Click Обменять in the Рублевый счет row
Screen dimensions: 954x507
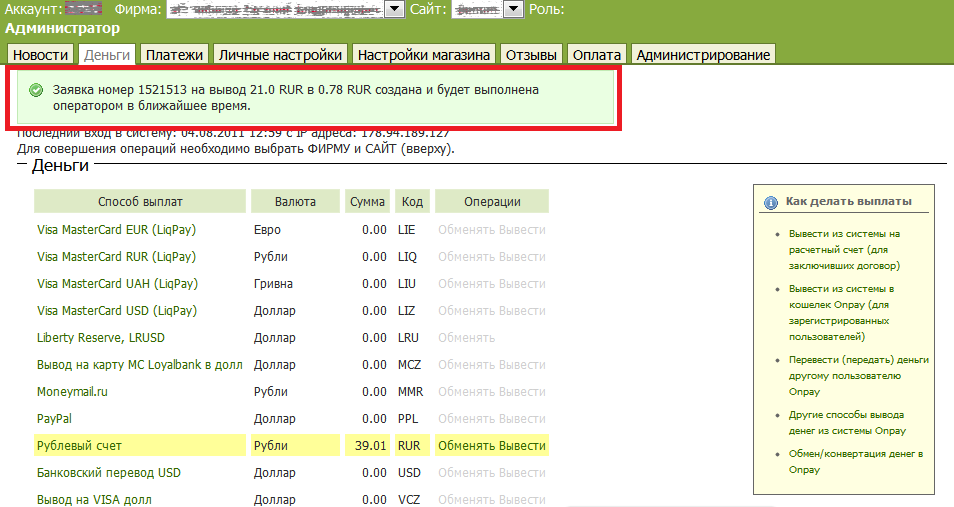point(467,445)
